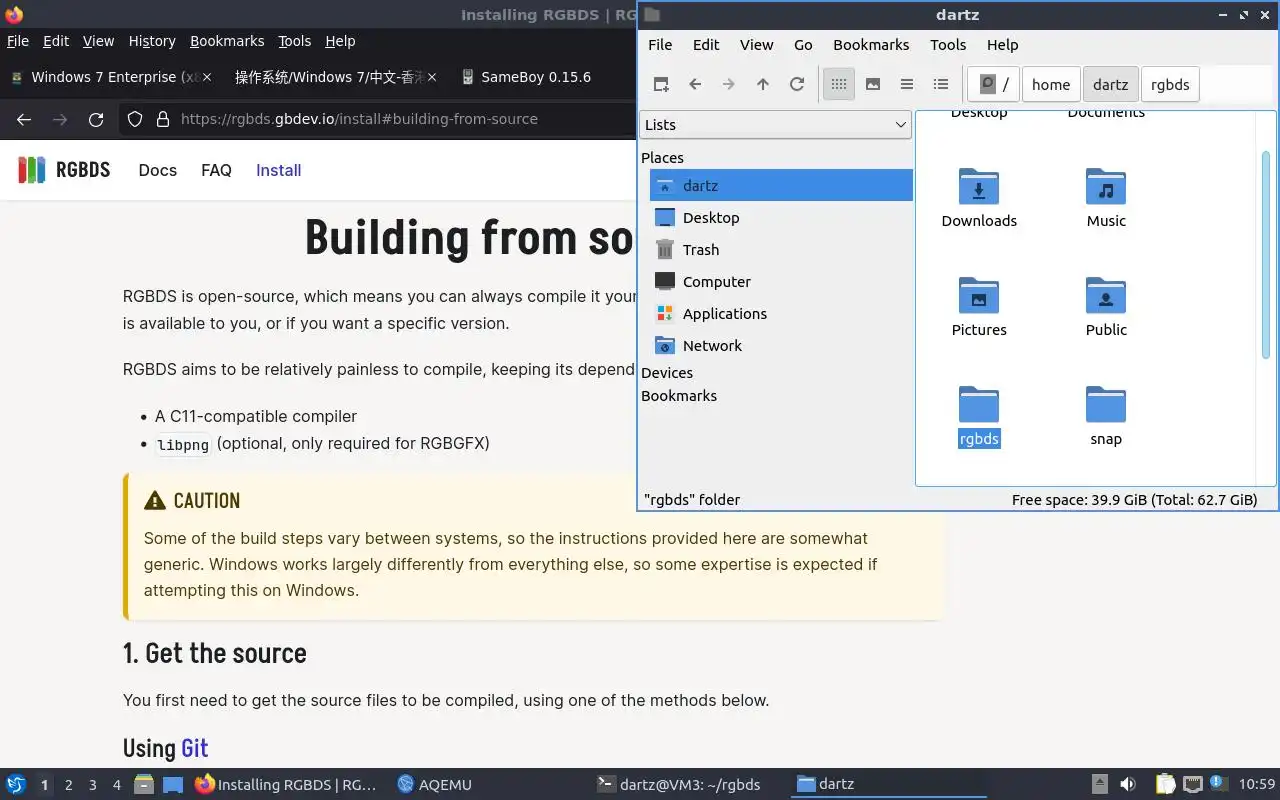Switch to workspace 2 in pager
The image size is (1280, 800).
click(68, 785)
